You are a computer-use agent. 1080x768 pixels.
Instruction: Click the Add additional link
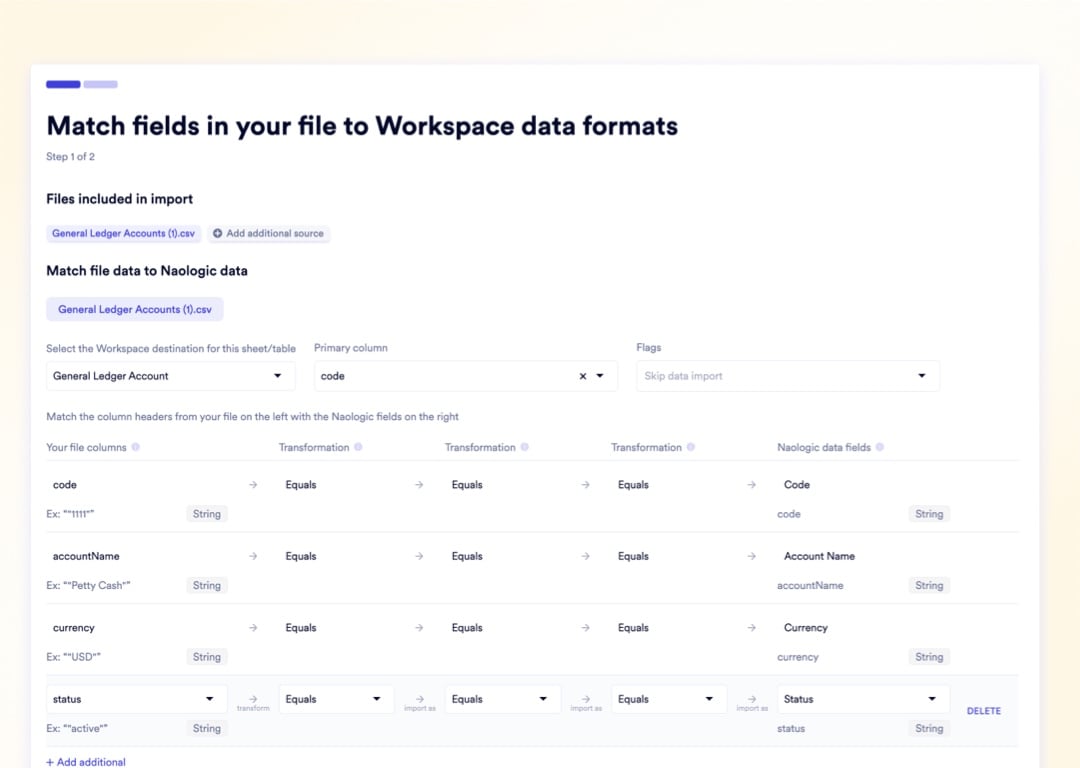click(86, 761)
